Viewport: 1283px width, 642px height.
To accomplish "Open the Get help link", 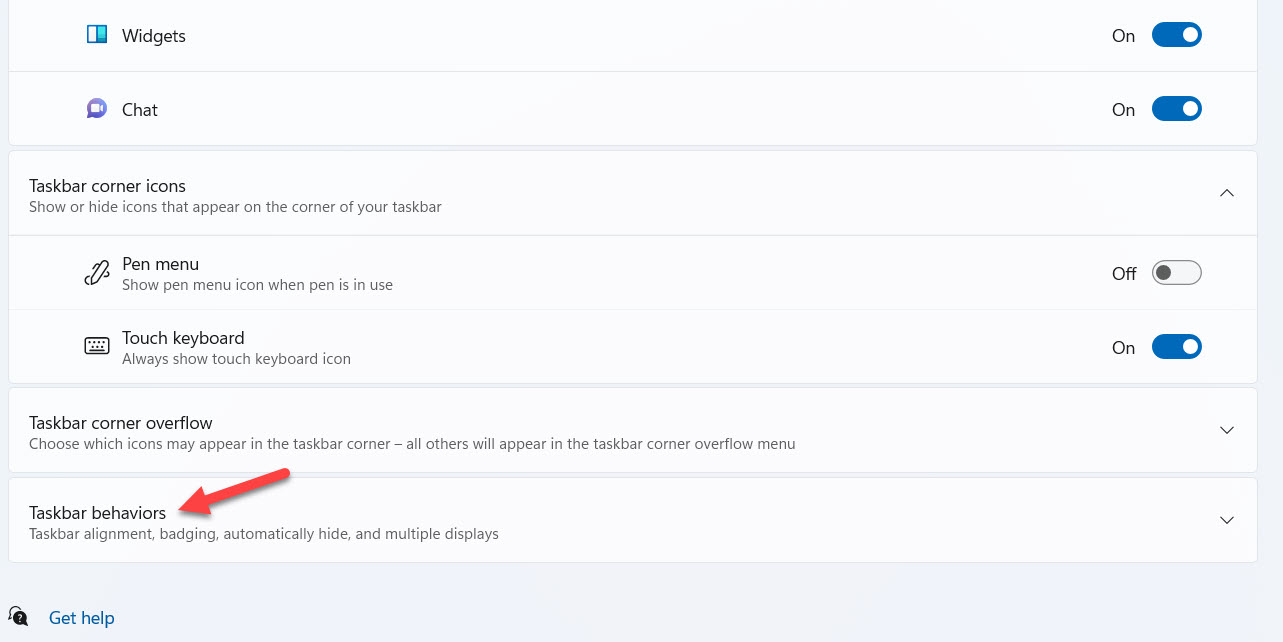I will pos(82,618).
